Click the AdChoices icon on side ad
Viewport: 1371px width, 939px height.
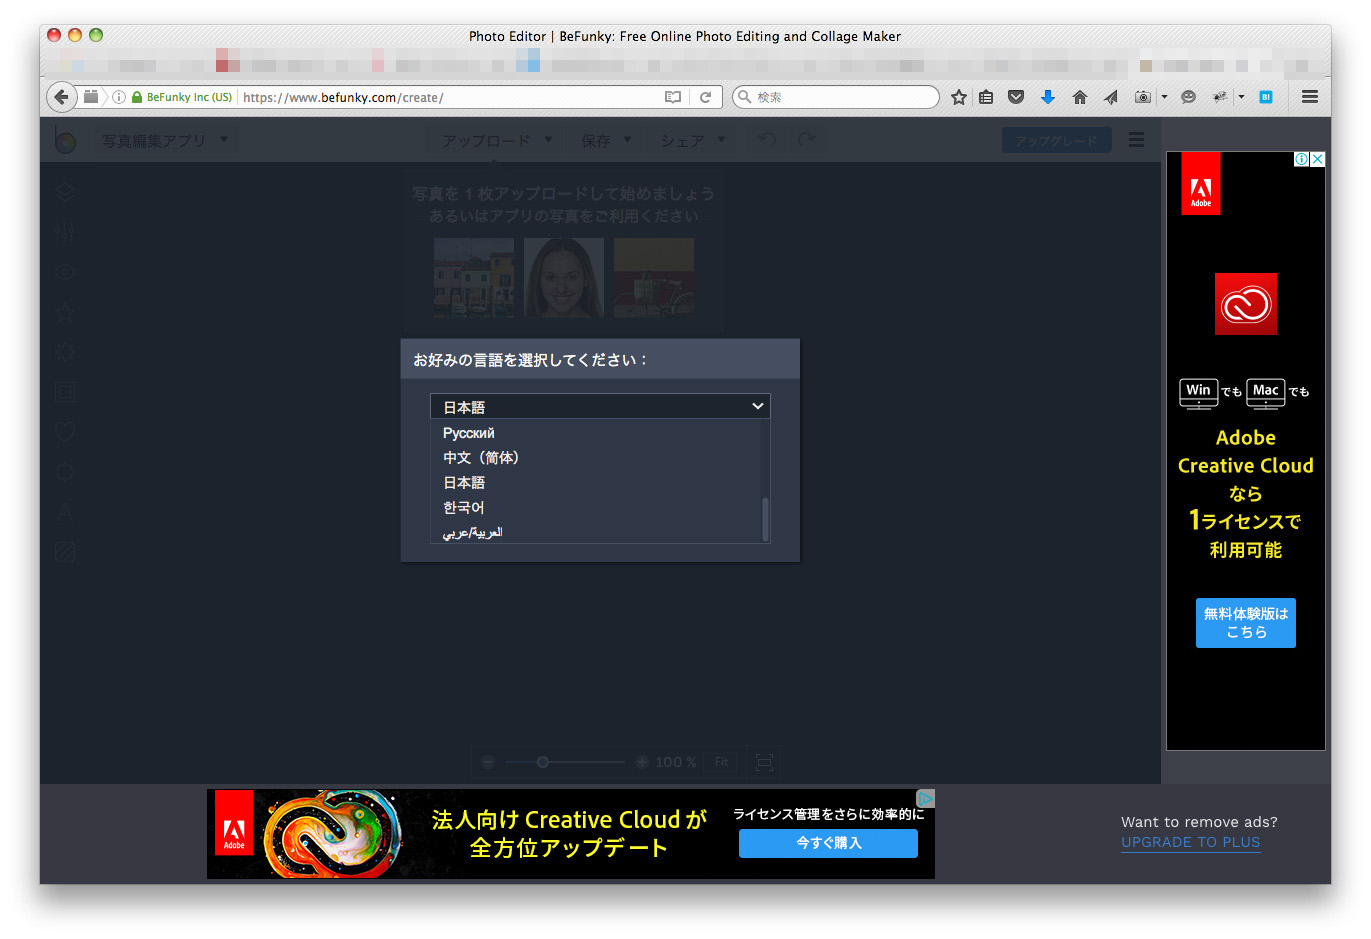(x=1302, y=159)
